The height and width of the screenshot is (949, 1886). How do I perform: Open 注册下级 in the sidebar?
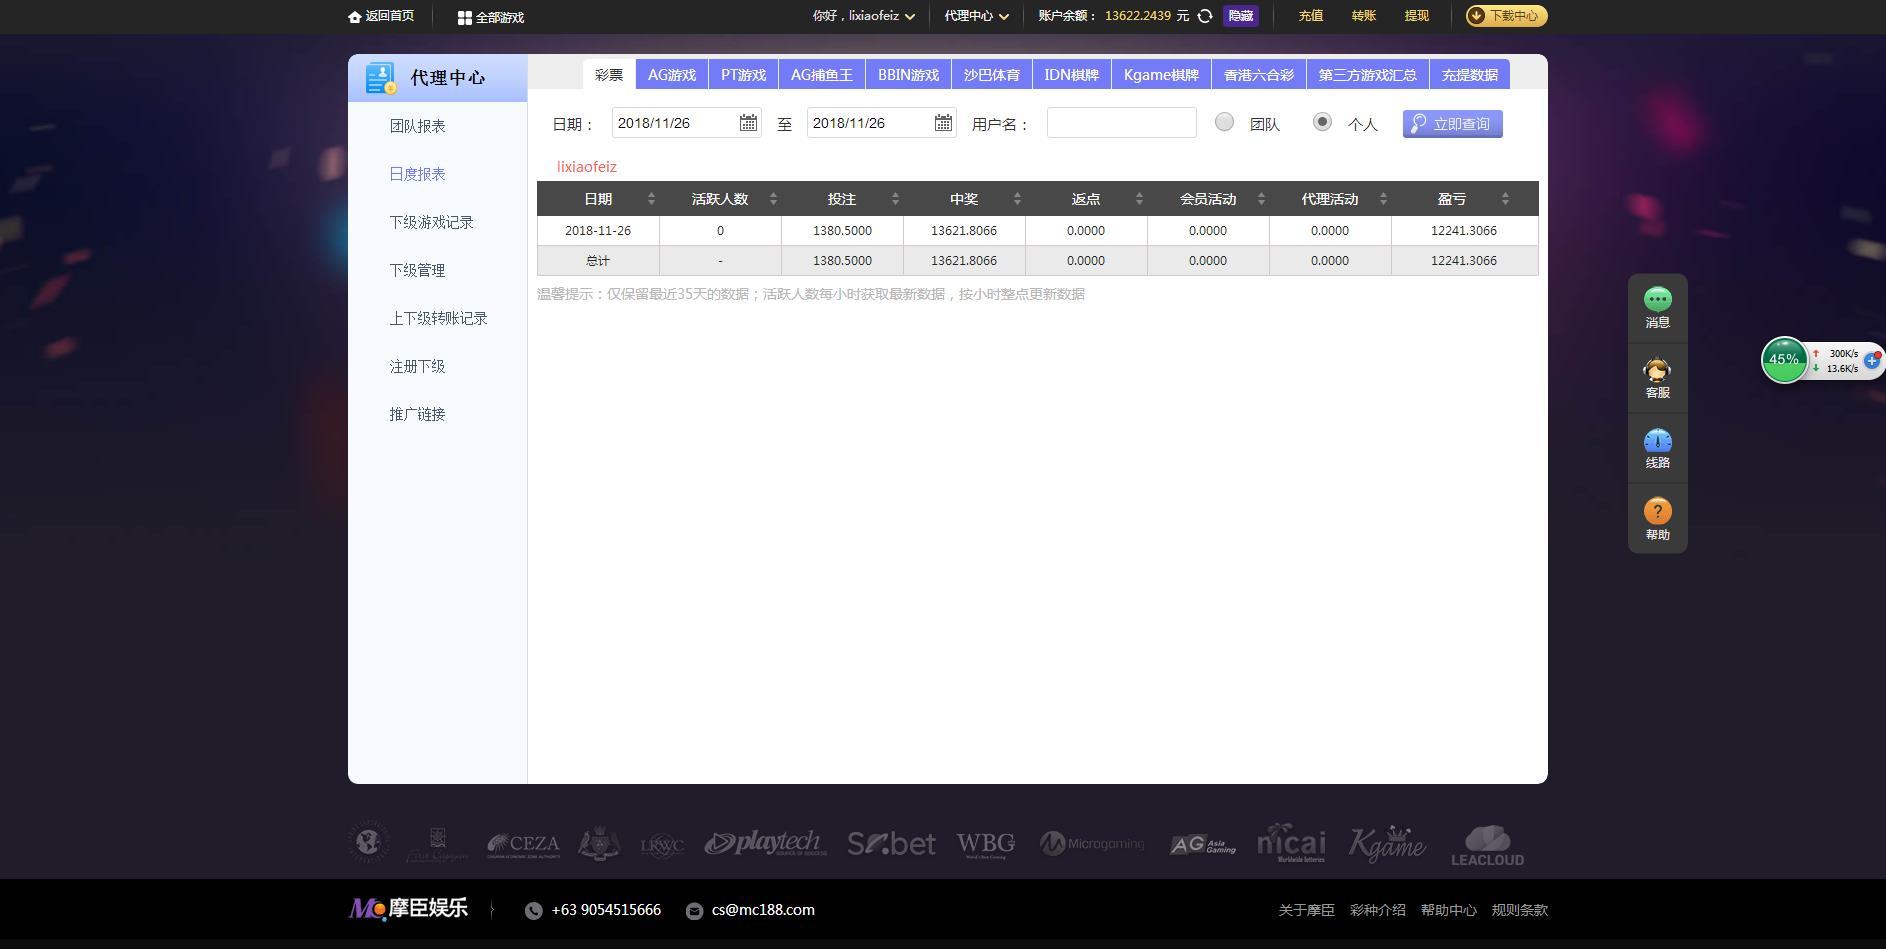(x=418, y=366)
